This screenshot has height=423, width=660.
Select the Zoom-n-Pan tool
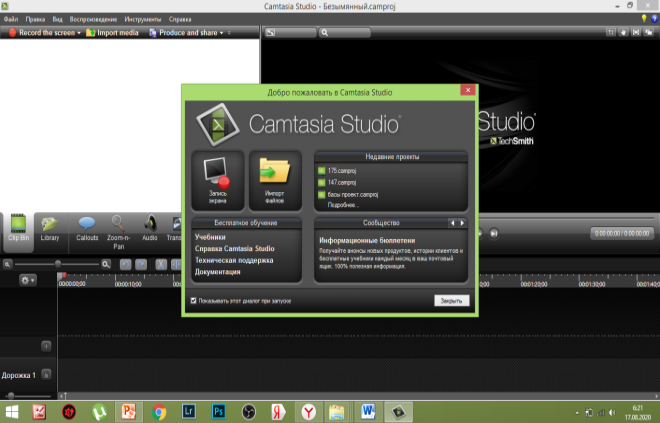coord(118,232)
